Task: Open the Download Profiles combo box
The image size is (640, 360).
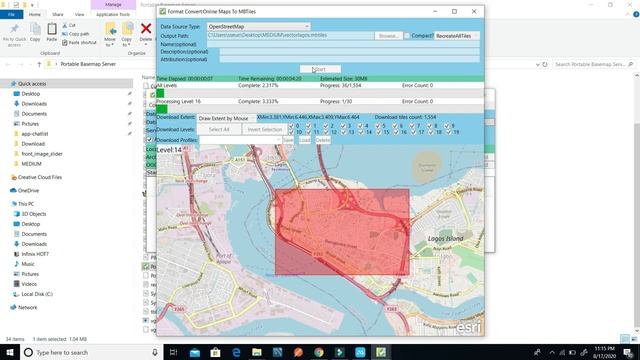Action: [240, 140]
